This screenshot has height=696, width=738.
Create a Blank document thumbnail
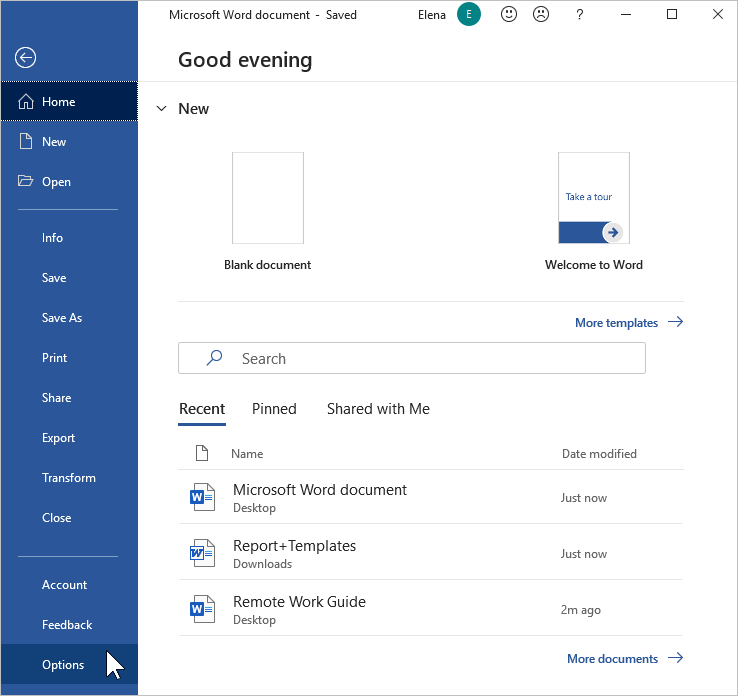[x=268, y=198]
